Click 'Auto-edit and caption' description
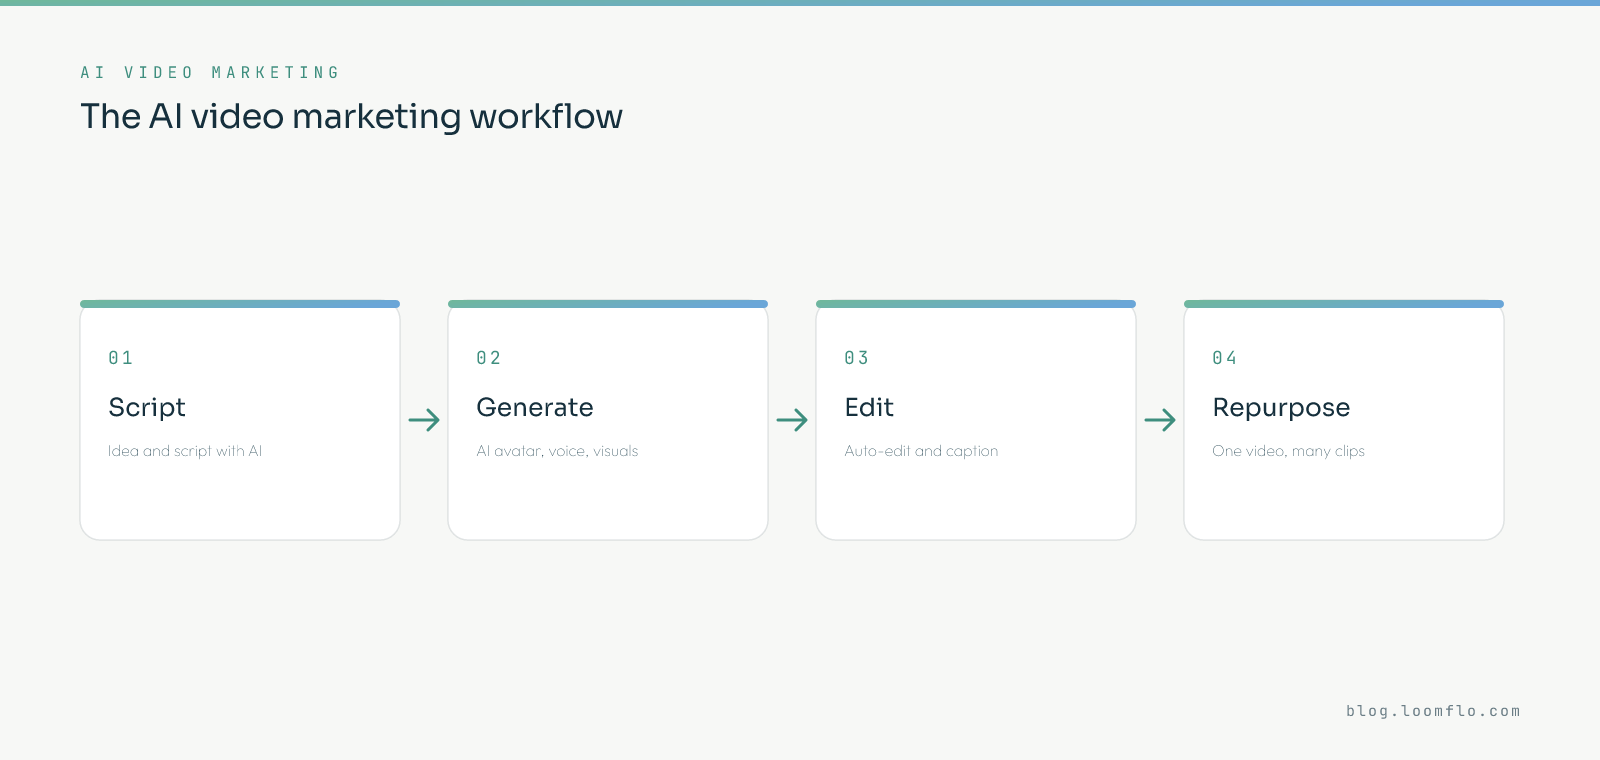 [x=921, y=451]
